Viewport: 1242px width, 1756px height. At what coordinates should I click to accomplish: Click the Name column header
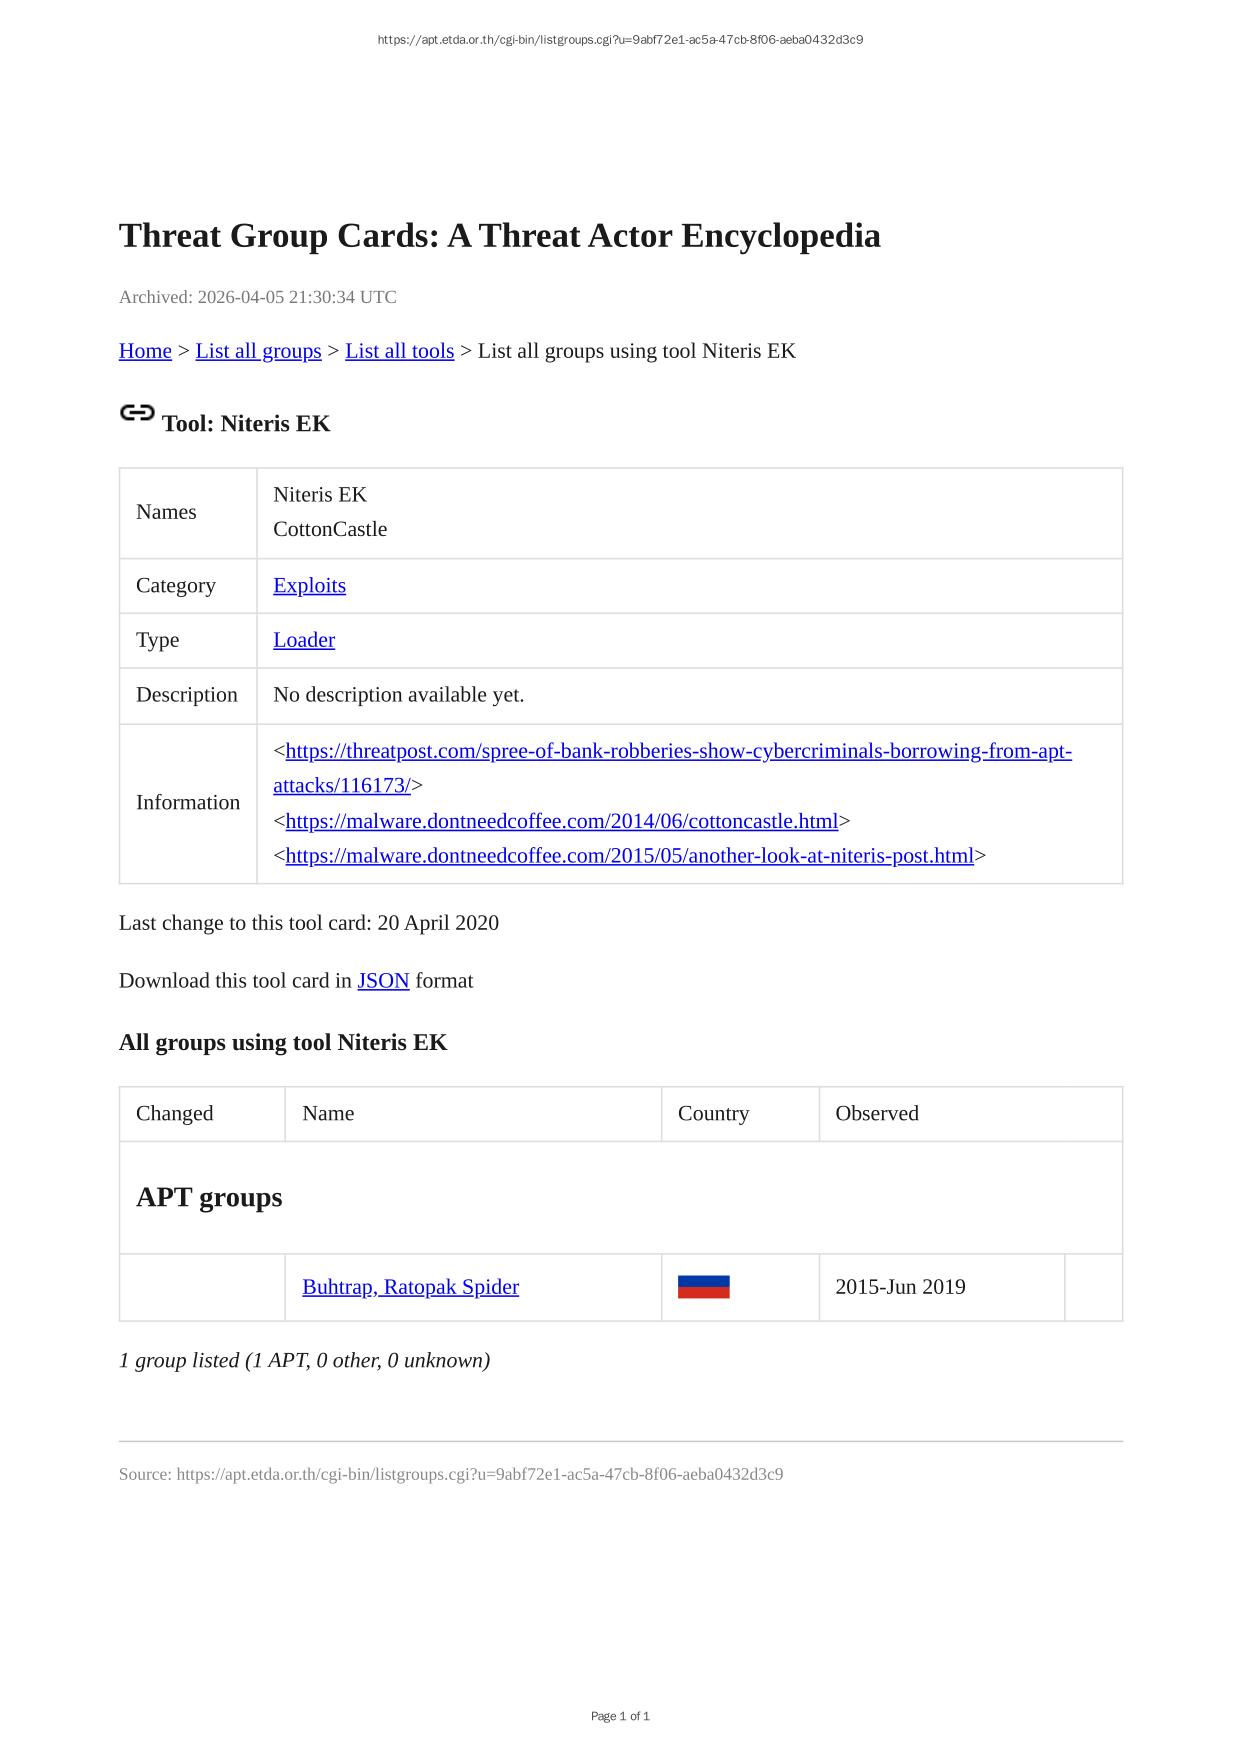328,1114
